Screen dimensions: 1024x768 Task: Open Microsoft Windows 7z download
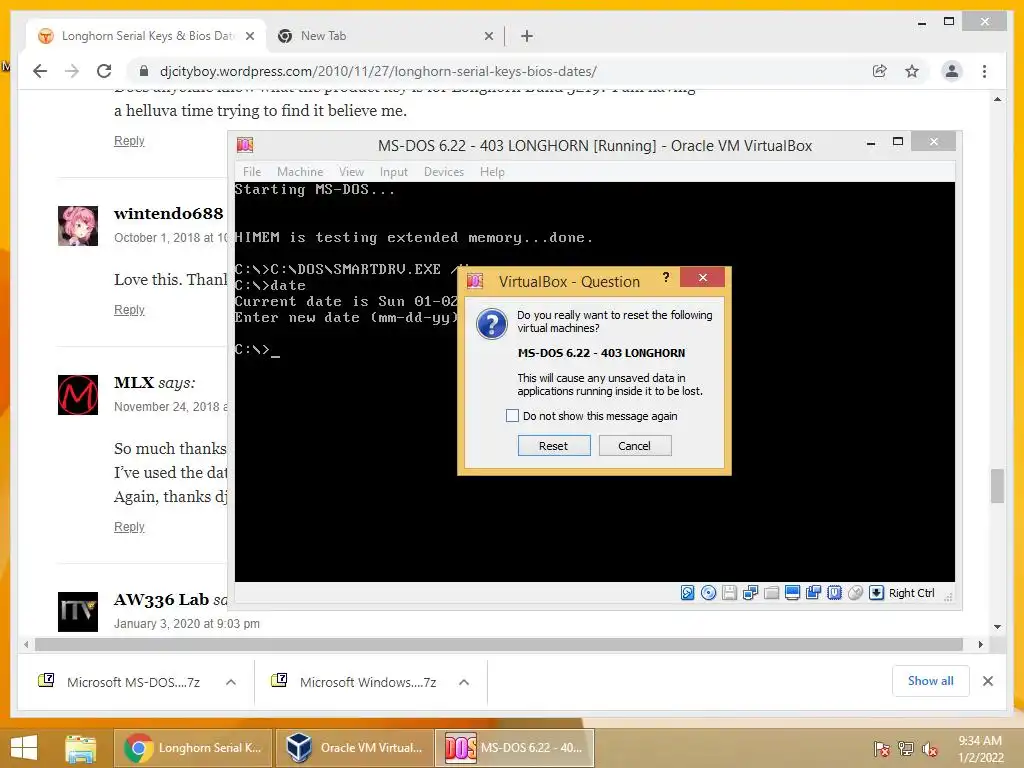click(x=368, y=682)
